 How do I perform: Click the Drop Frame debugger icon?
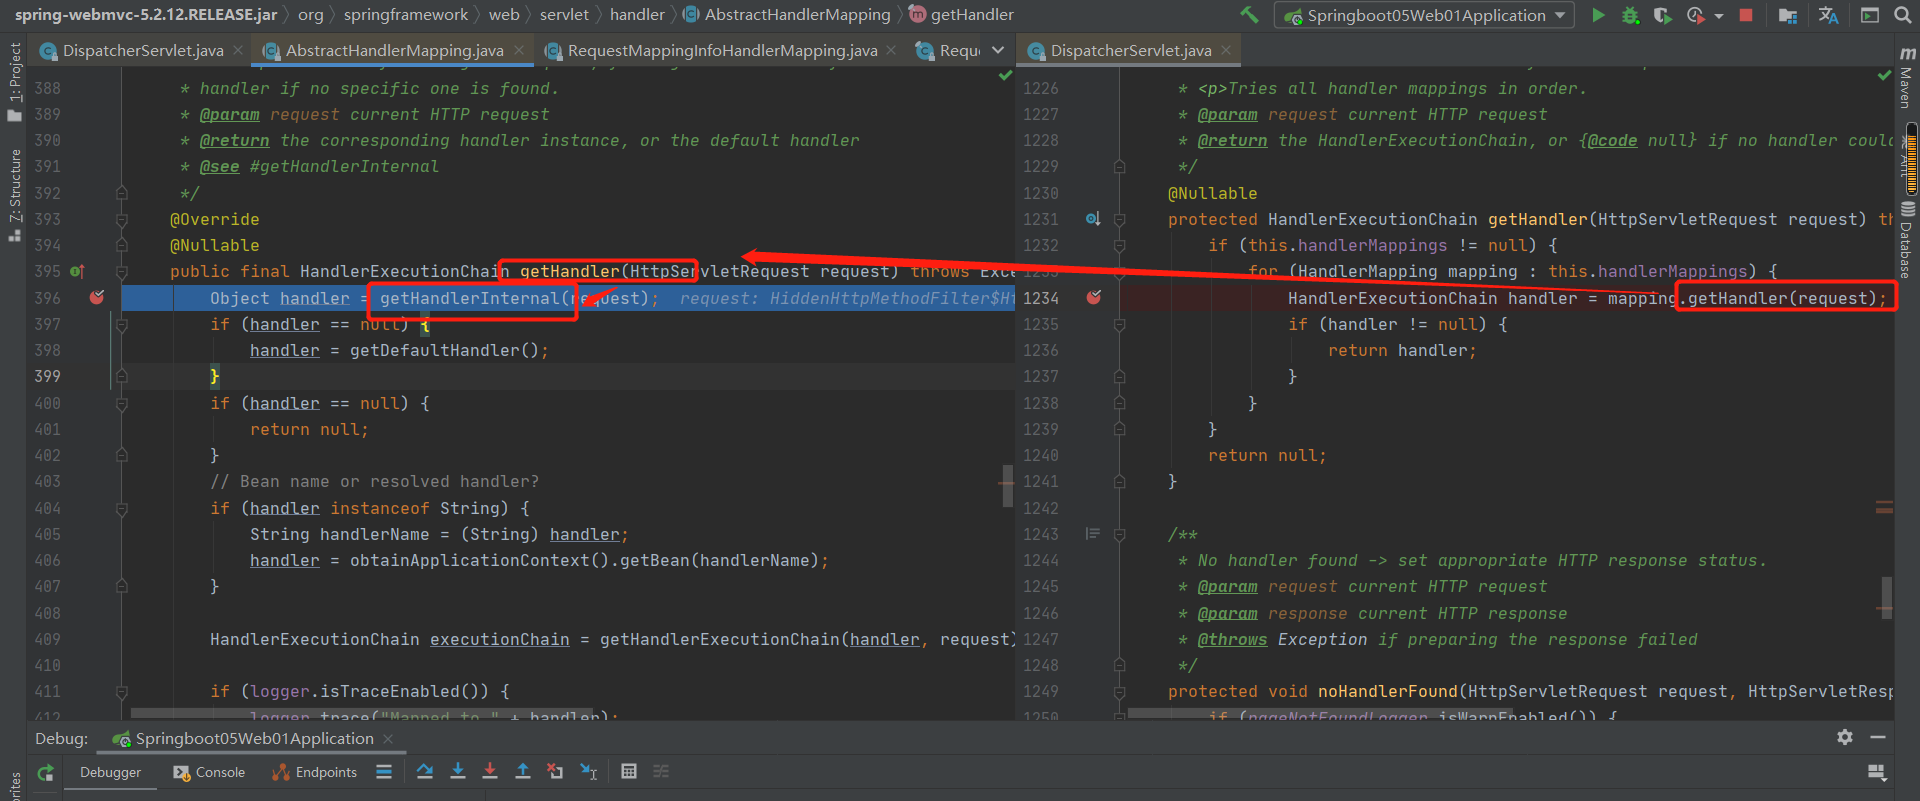[555, 771]
